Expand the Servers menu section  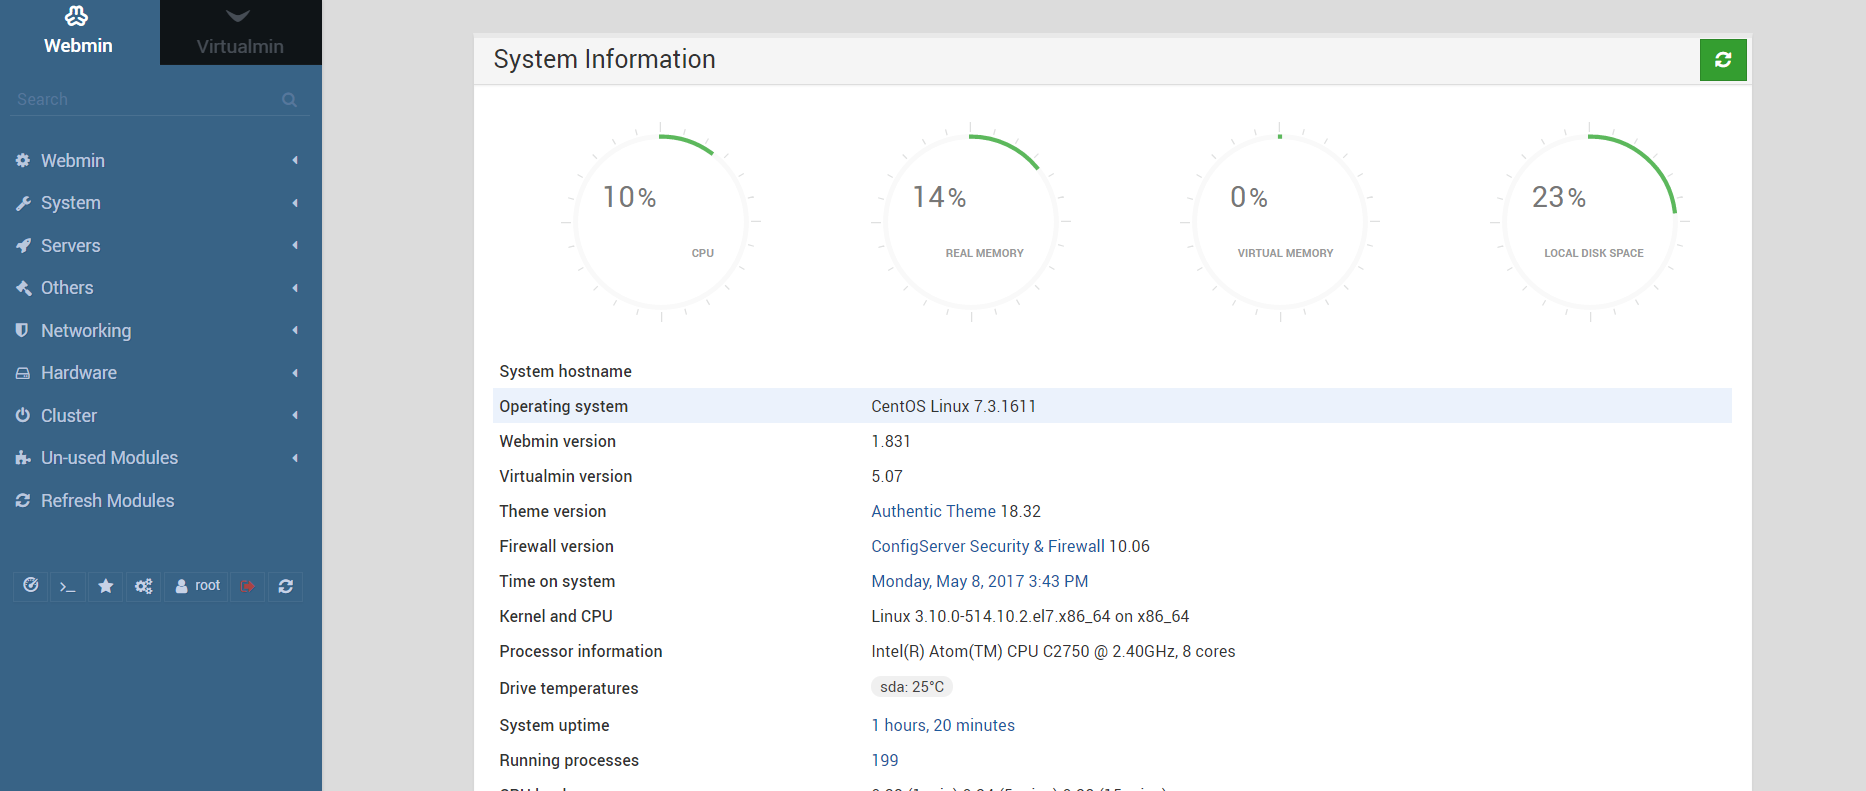(71, 246)
